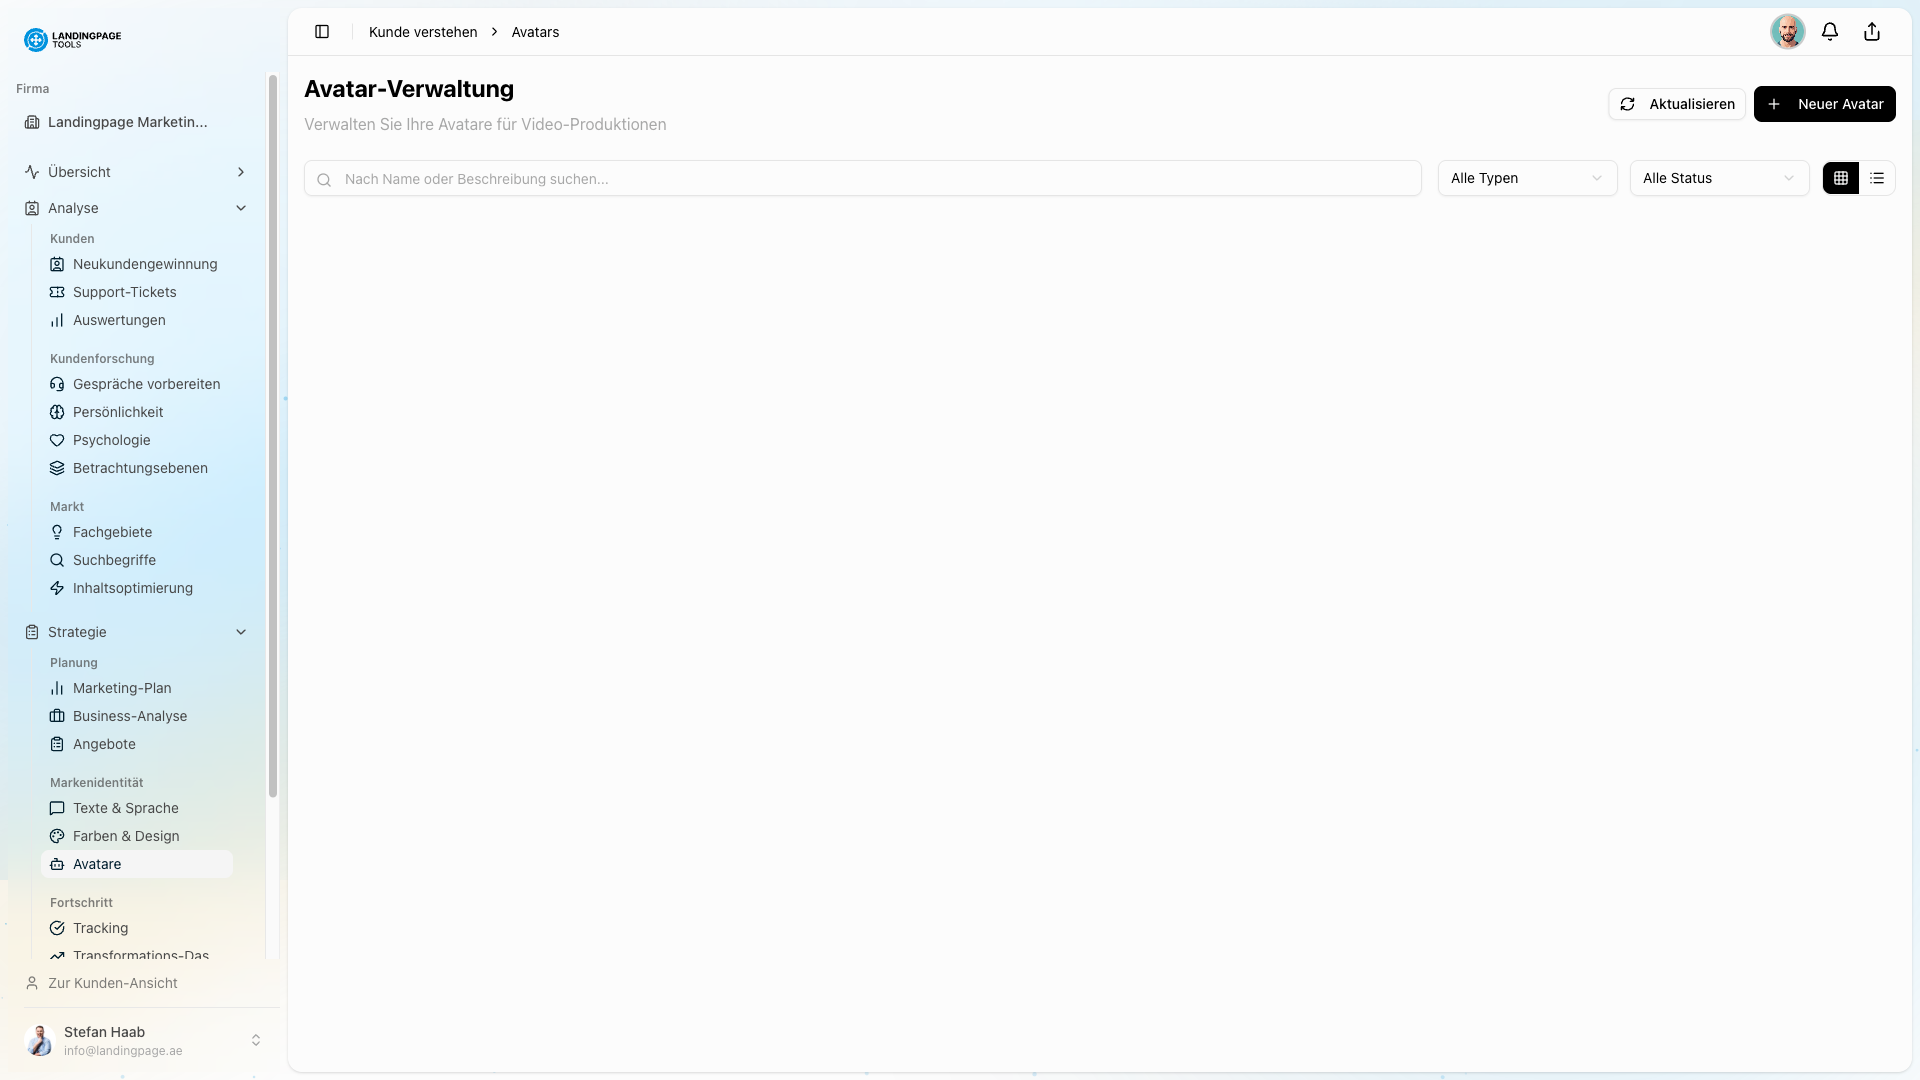
Task: Select the Psychologie heart icon
Action: 57,440
